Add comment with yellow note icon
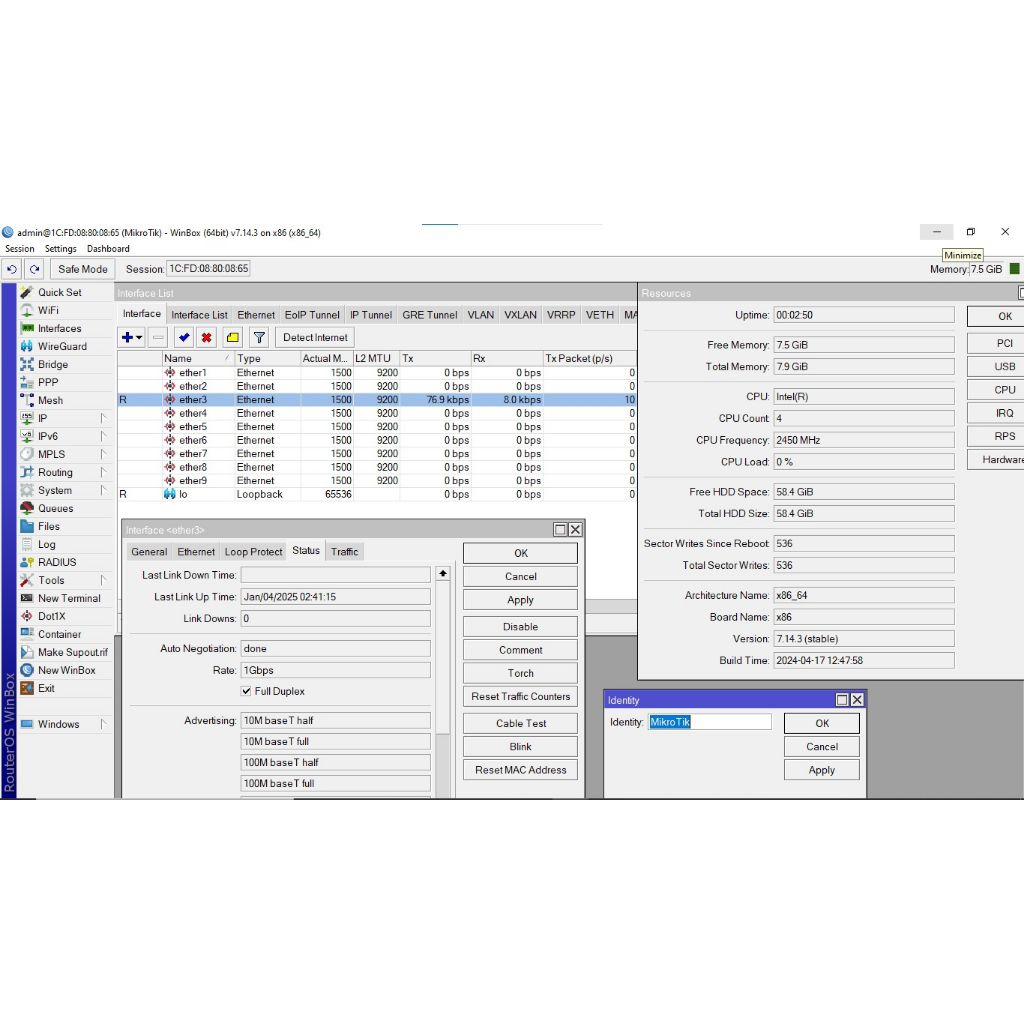 coord(232,338)
